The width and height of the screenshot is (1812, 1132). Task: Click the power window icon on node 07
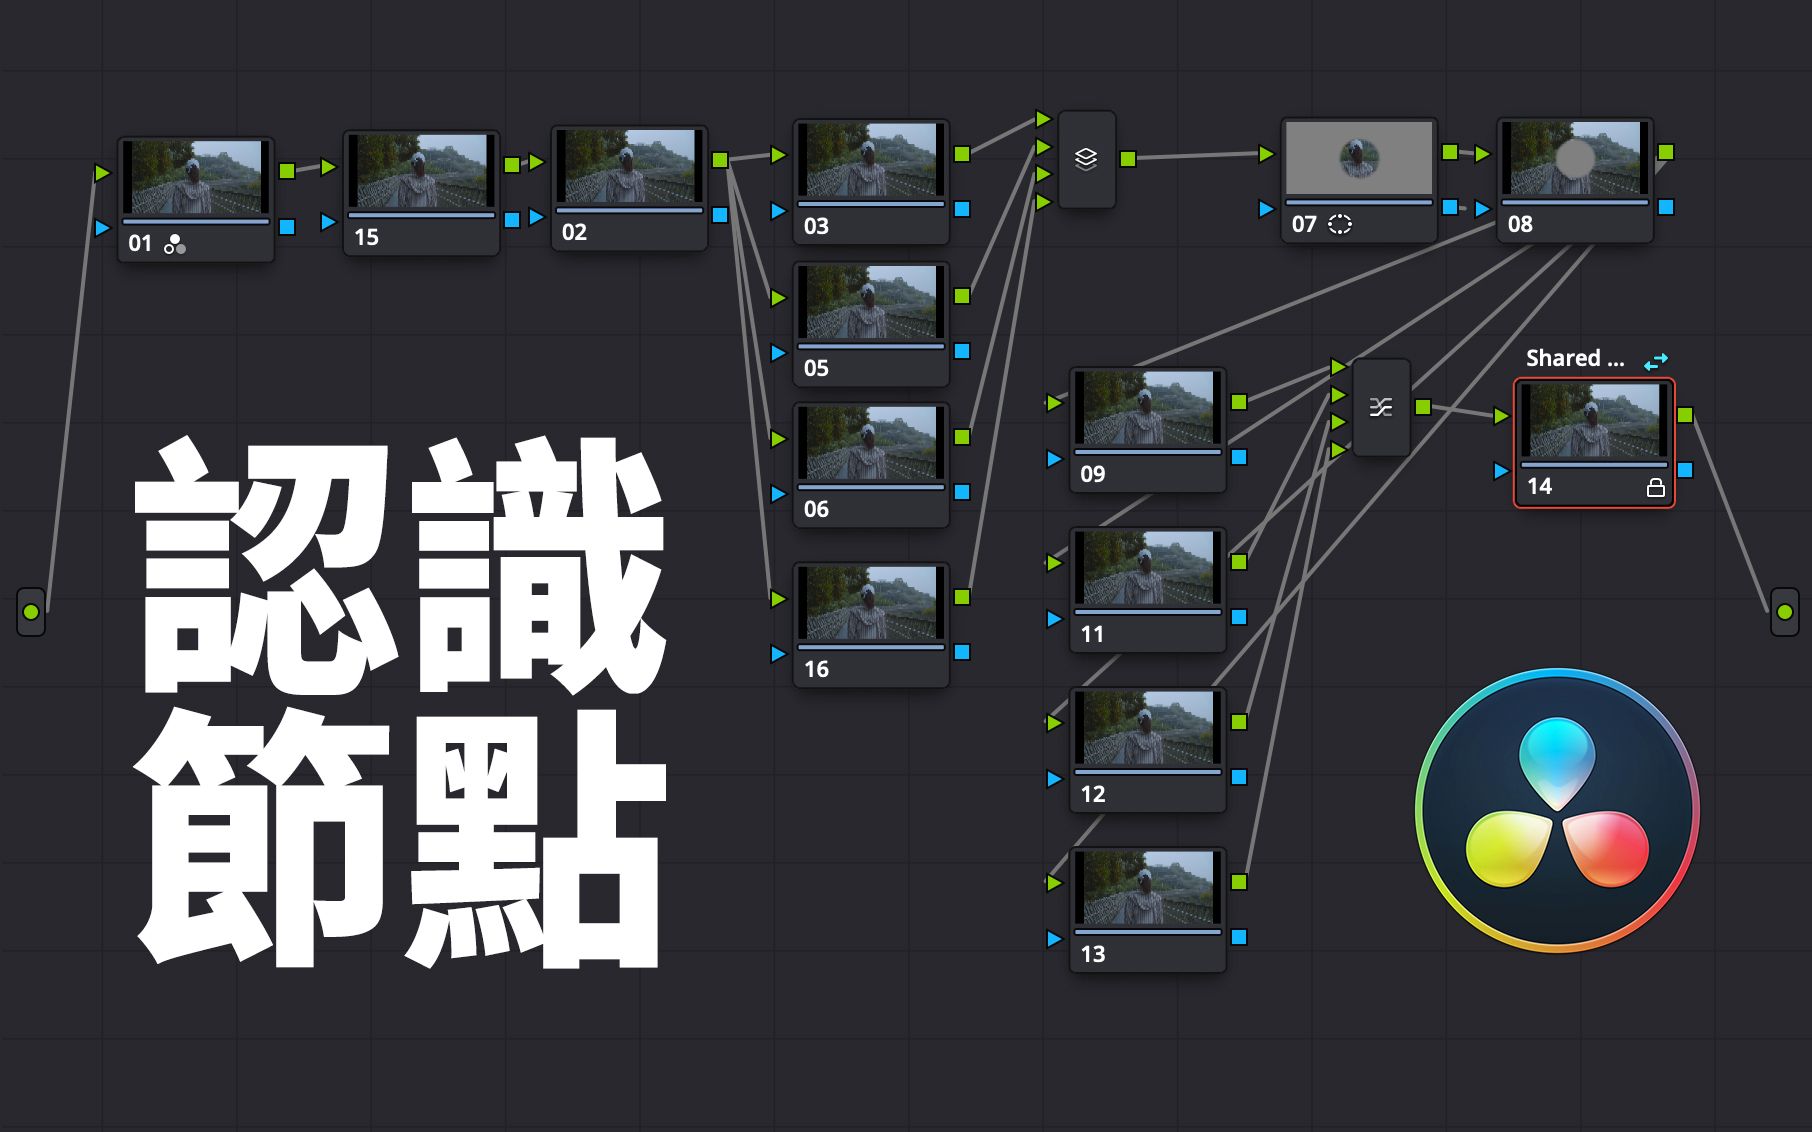(1340, 224)
